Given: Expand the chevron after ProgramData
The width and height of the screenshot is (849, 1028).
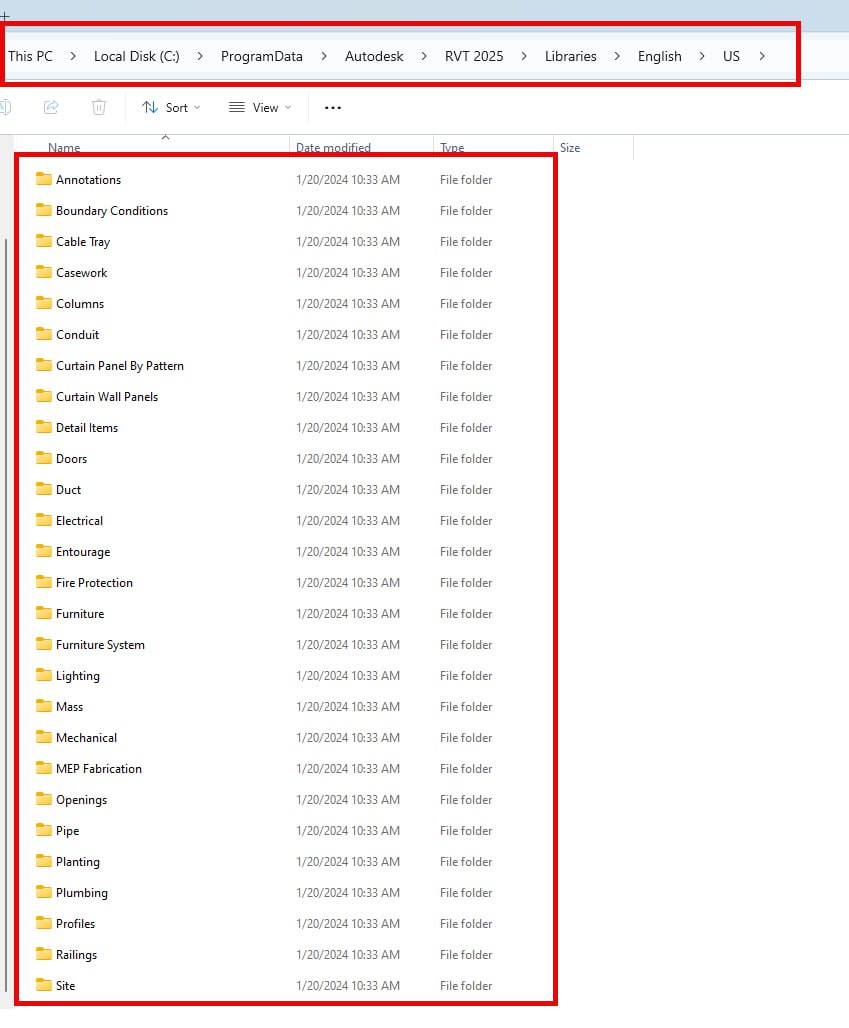Looking at the screenshot, I should [324, 56].
